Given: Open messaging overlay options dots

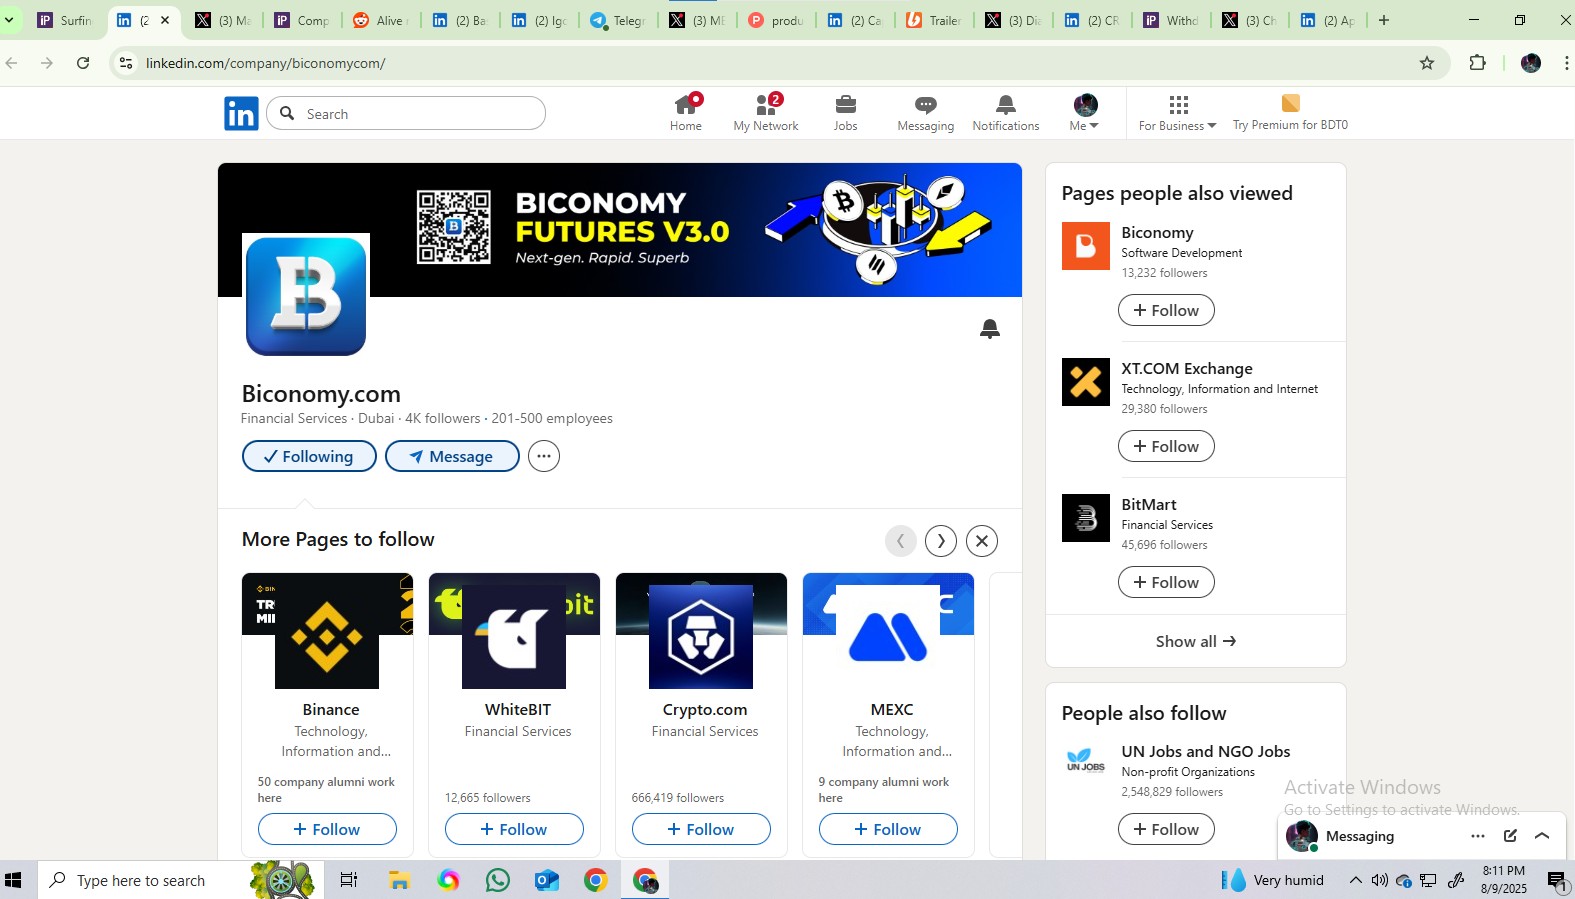Looking at the screenshot, I should (x=1478, y=836).
